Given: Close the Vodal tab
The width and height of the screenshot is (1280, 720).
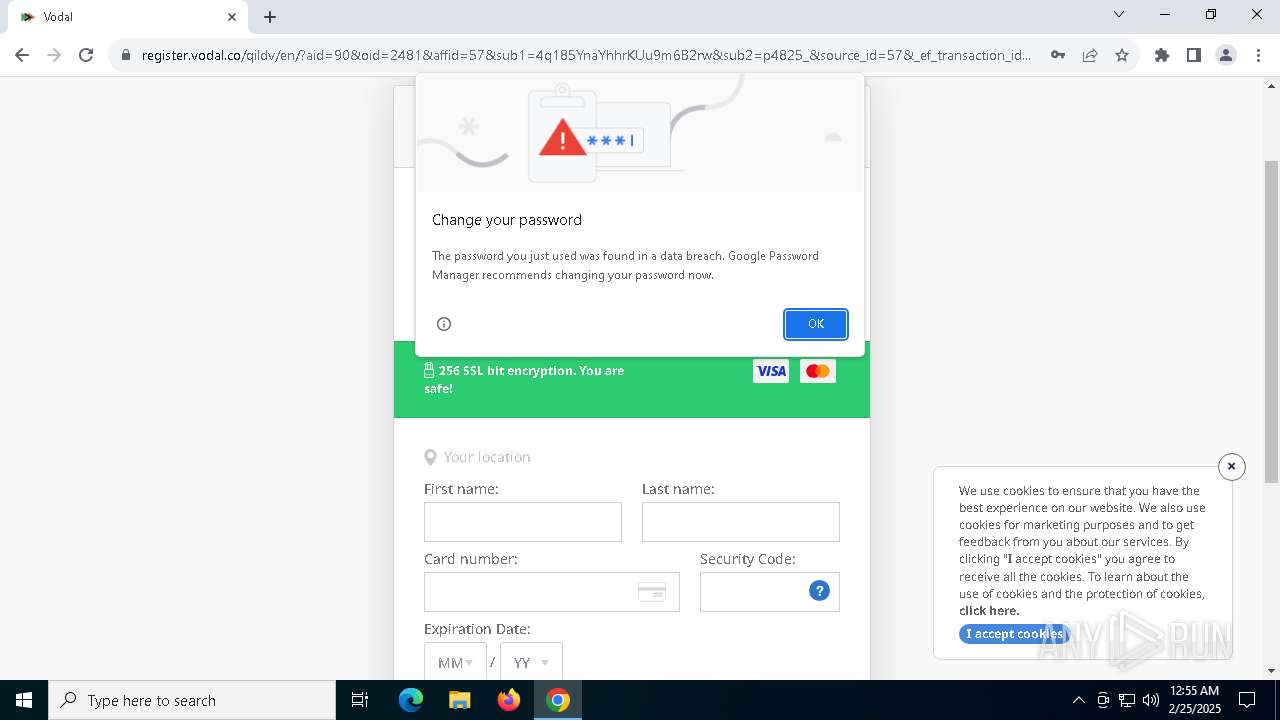Looking at the screenshot, I should [232, 17].
